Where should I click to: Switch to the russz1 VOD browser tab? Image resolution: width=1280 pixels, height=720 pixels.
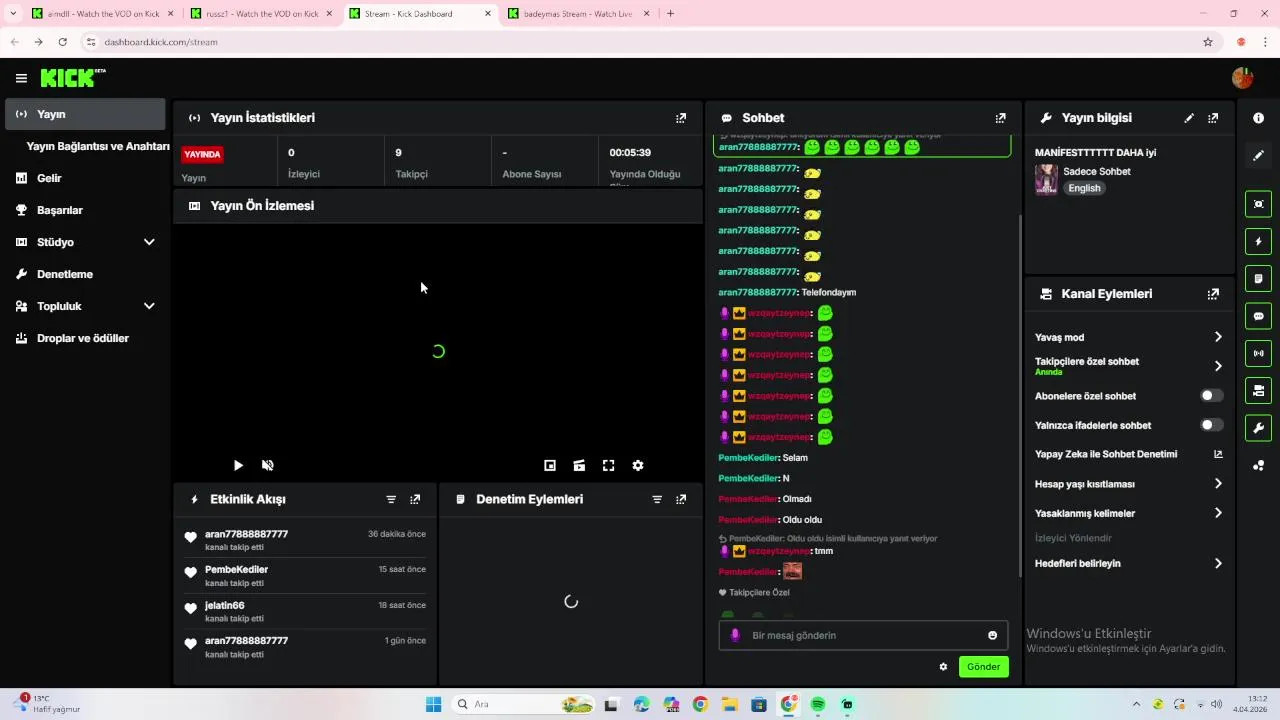click(x=261, y=14)
